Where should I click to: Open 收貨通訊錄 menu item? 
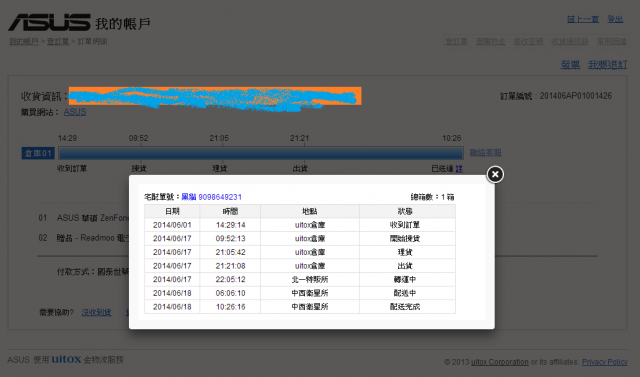tap(570, 42)
